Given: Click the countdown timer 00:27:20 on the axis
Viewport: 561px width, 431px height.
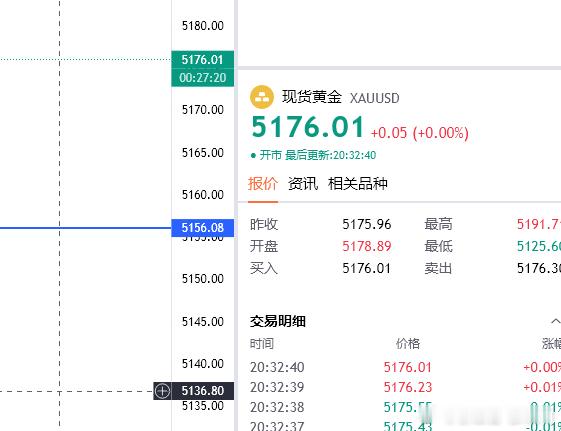Looking at the screenshot, I should (x=203, y=77).
